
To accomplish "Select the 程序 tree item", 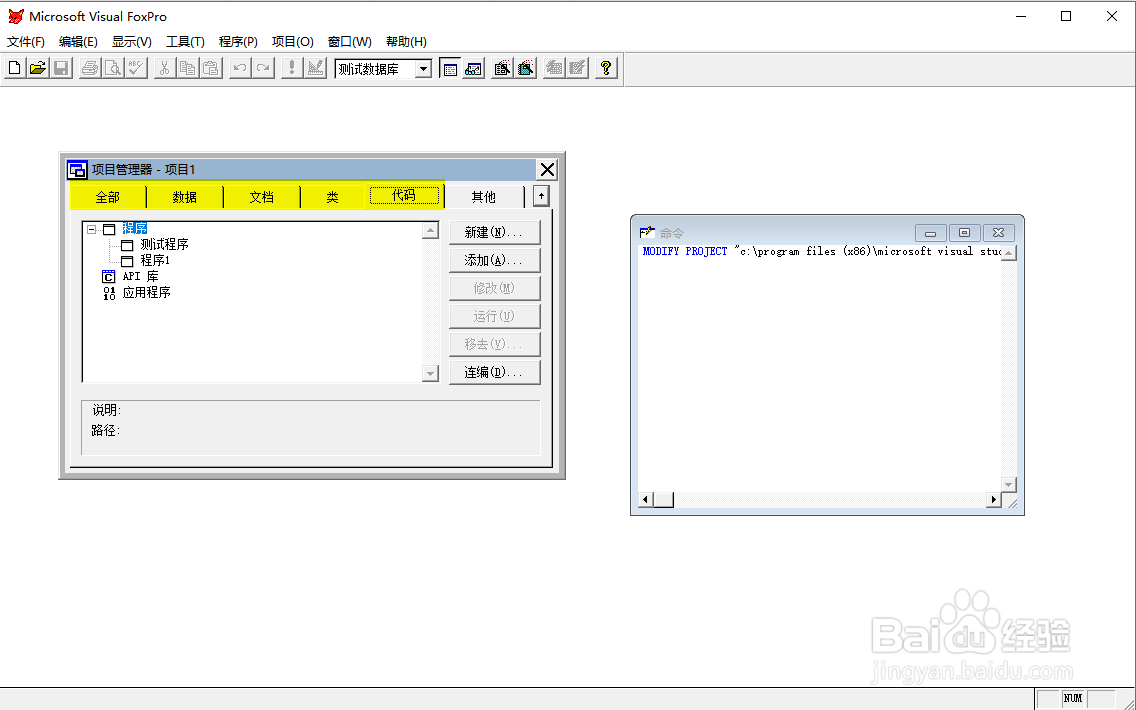I will coord(135,228).
